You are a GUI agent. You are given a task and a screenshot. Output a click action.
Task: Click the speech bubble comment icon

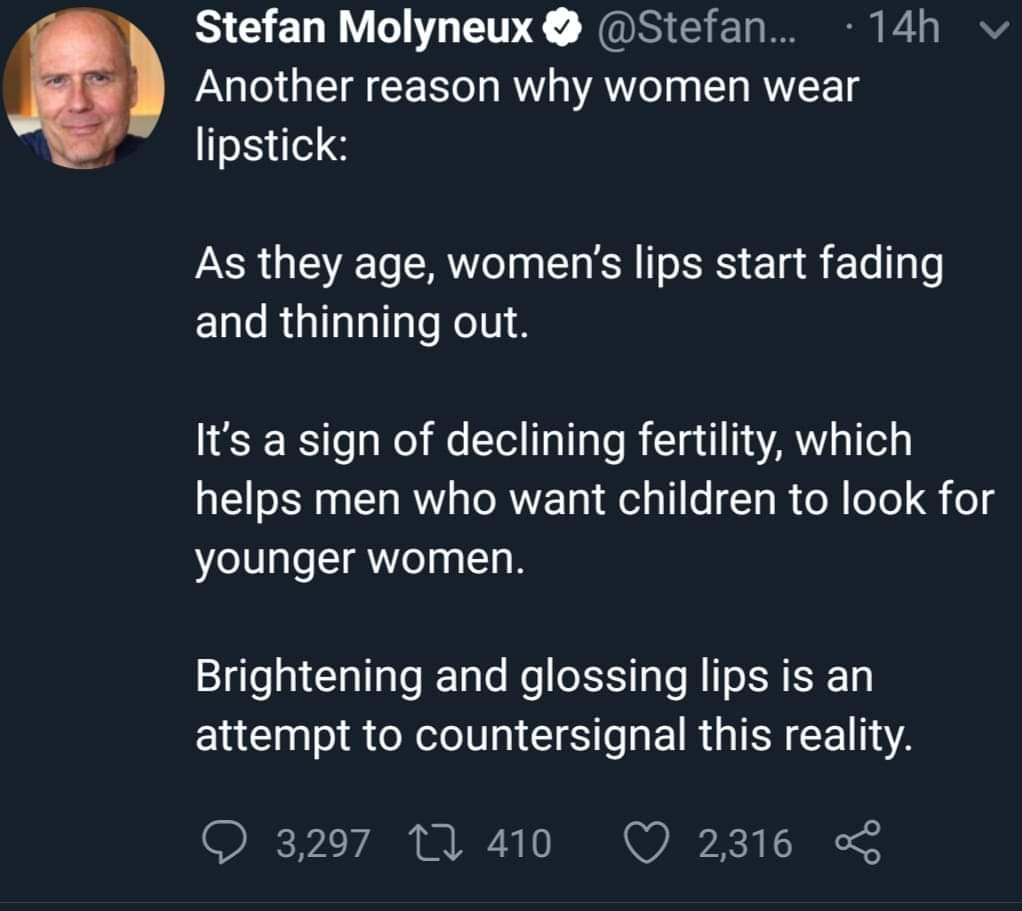point(224,843)
